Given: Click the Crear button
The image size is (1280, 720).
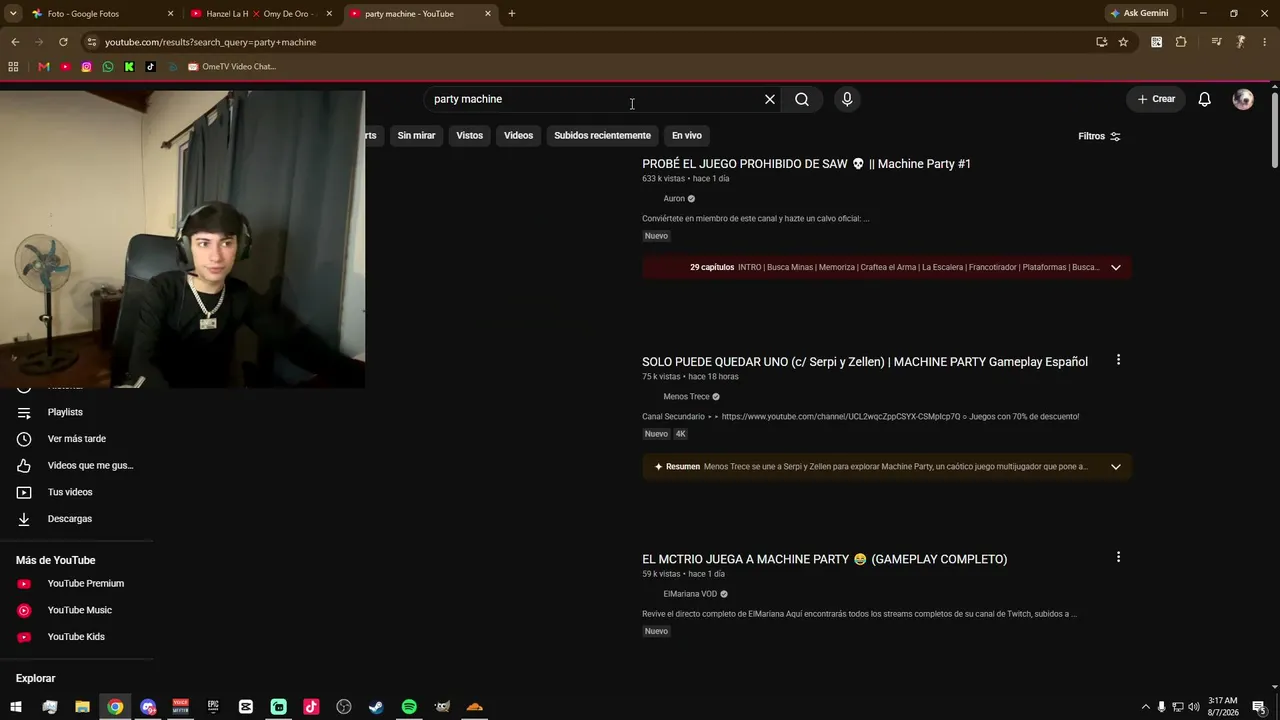Looking at the screenshot, I should pos(1156,99).
